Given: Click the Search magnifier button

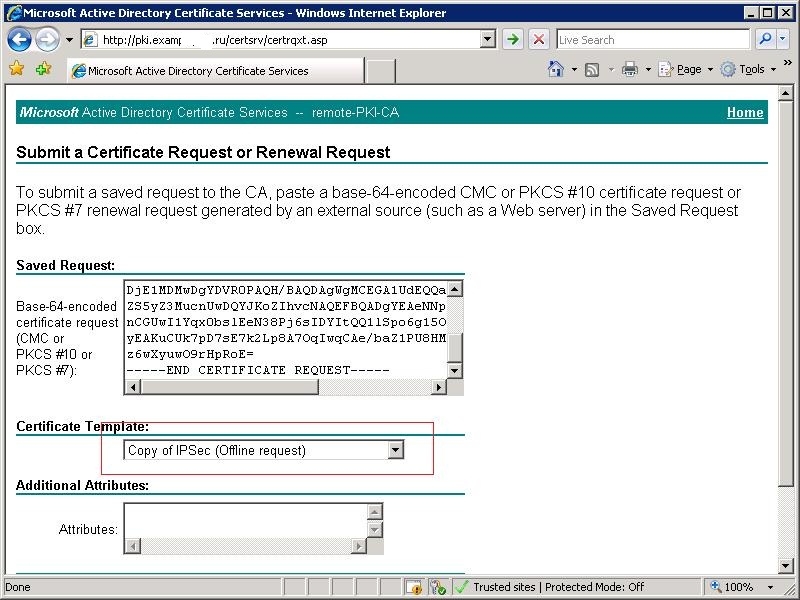Looking at the screenshot, I should [765, 39].
